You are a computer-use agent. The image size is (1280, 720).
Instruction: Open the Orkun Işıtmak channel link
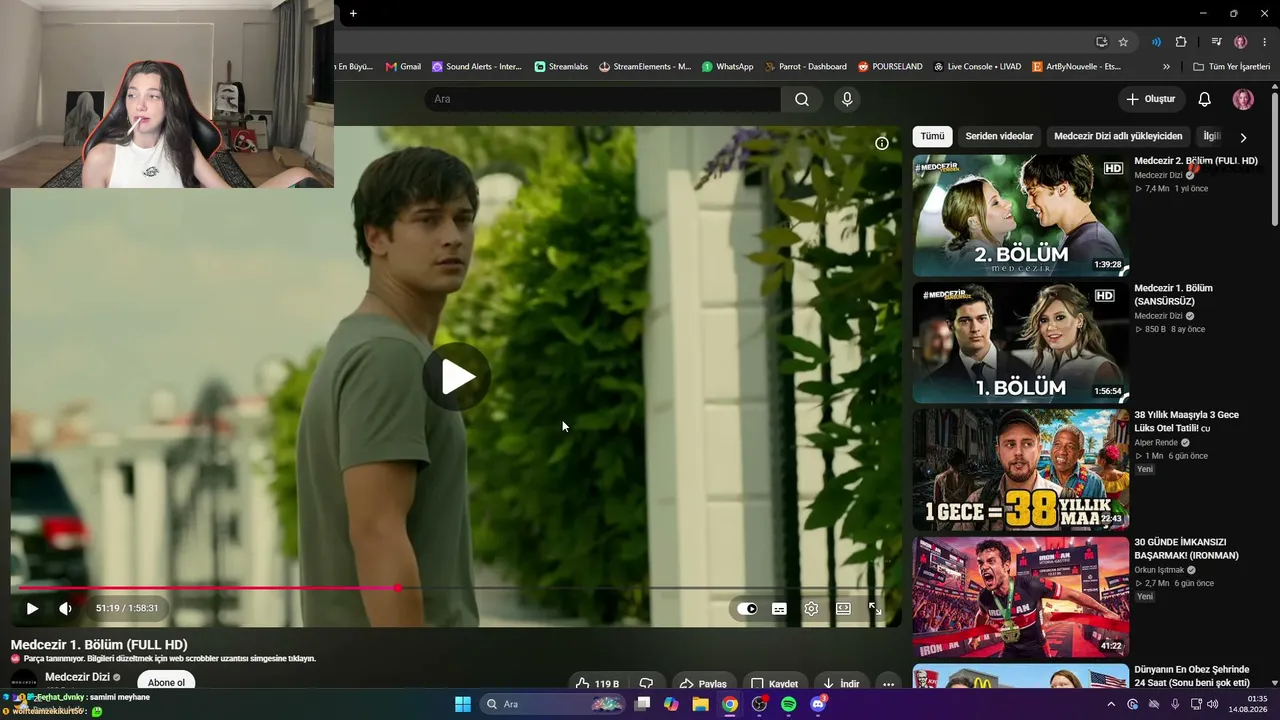[x=1159, y=570]
